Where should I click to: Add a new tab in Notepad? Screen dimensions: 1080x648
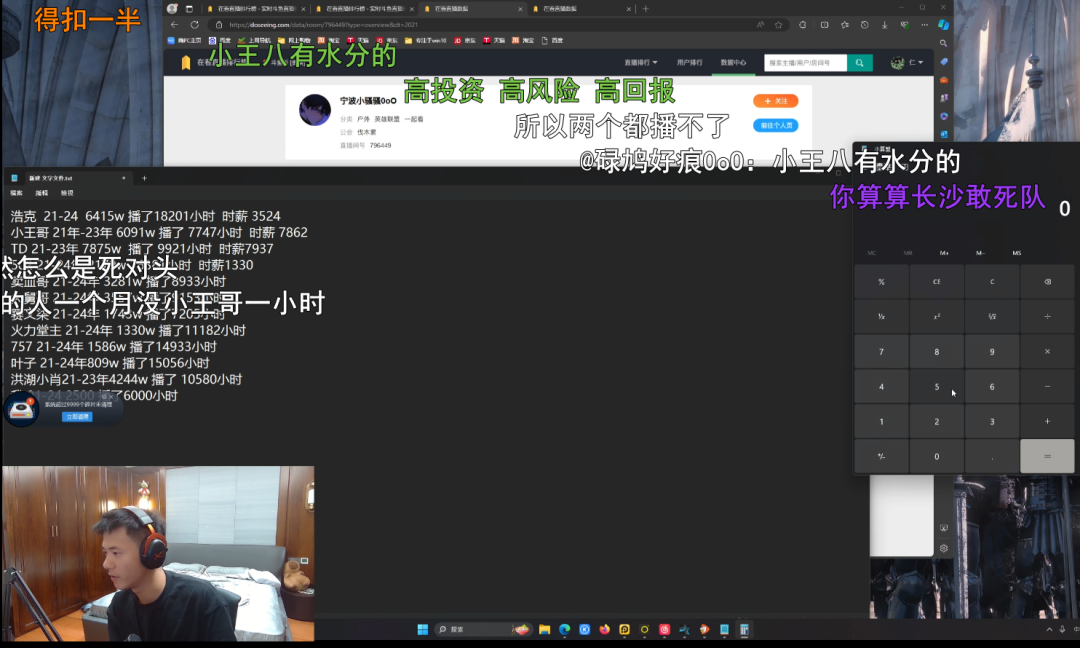tap(145, 178)
